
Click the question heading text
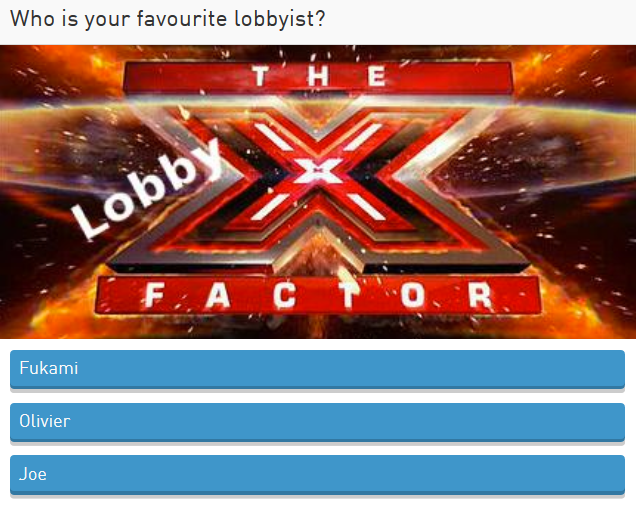click(168, 19)
